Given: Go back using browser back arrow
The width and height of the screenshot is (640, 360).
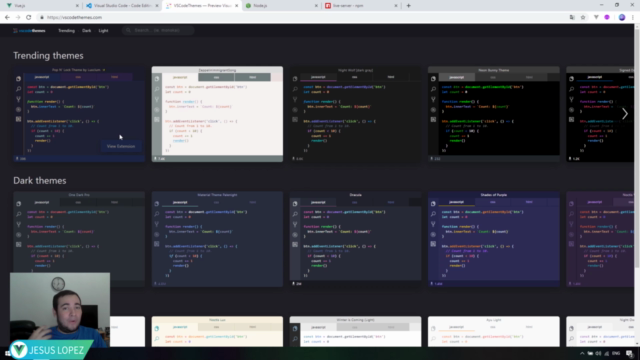Looking at the screenshot, I should coord(7,17).
